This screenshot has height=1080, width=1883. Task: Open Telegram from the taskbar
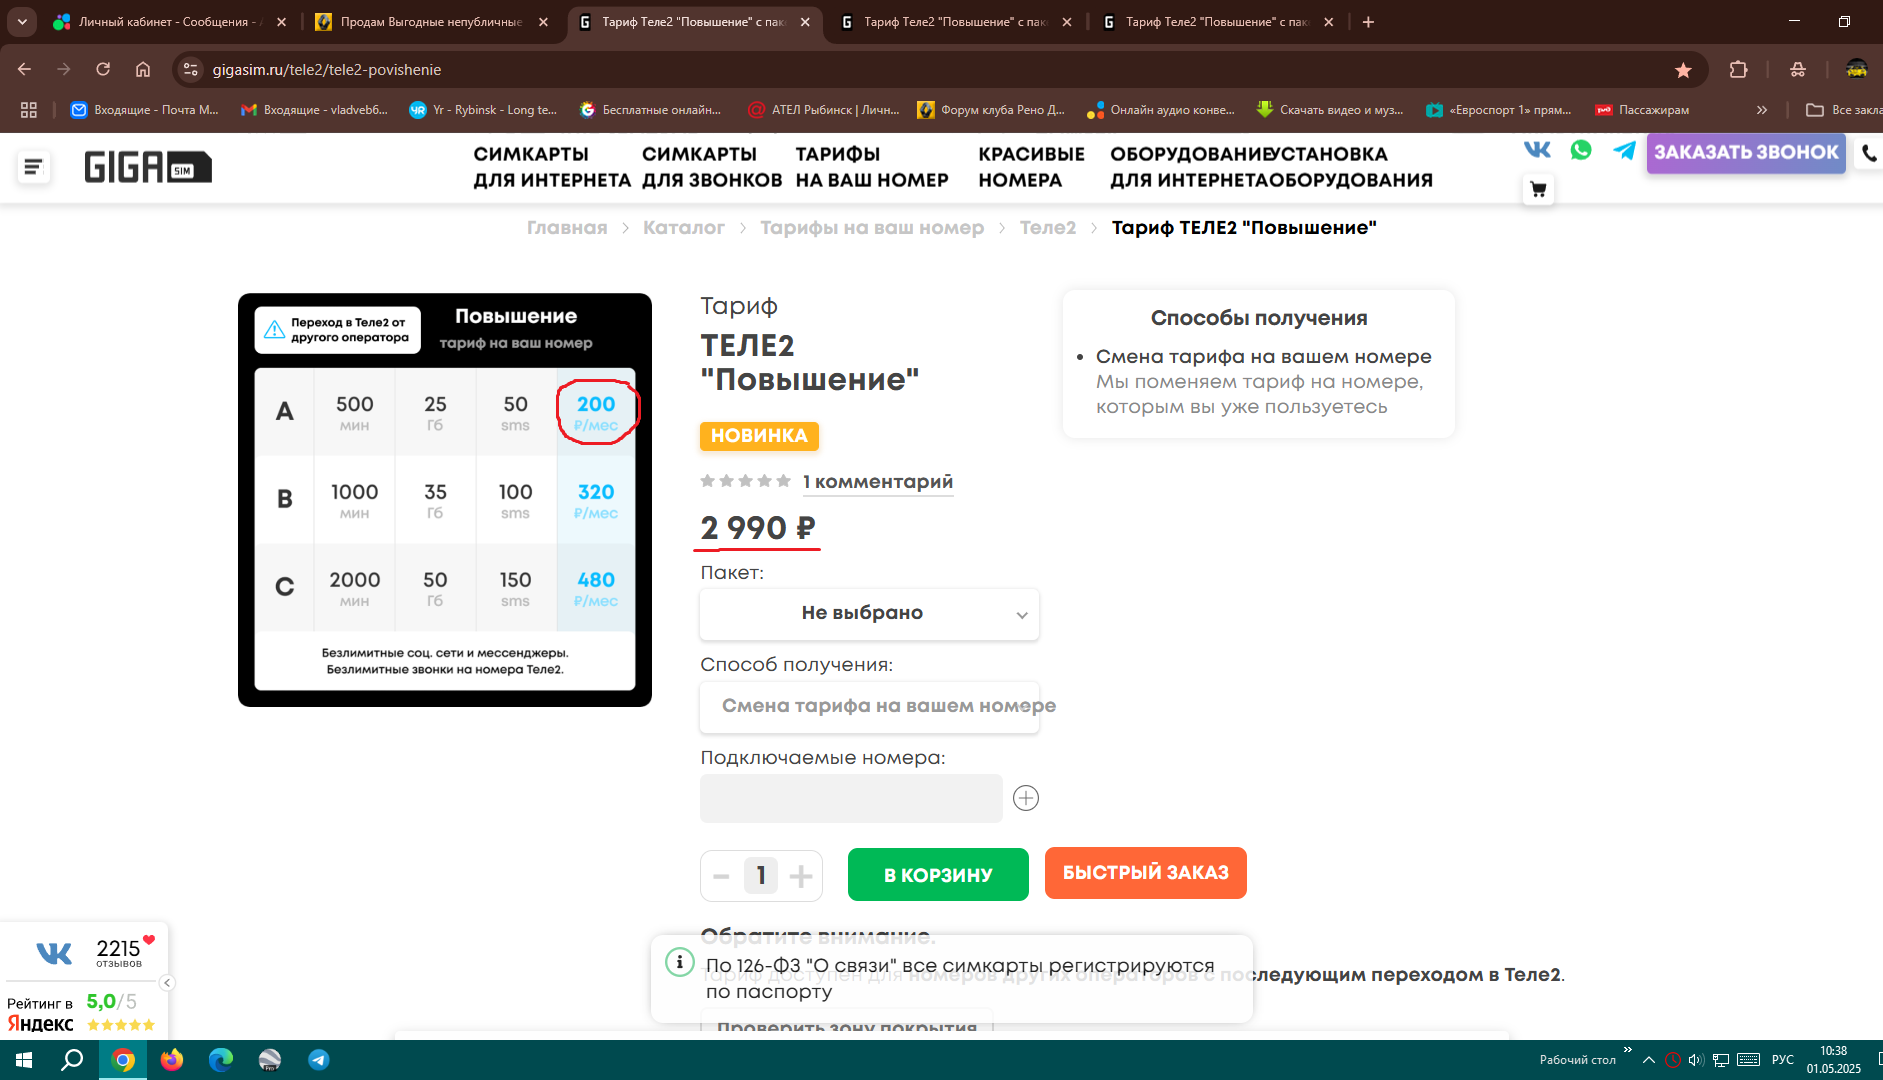319,1060
